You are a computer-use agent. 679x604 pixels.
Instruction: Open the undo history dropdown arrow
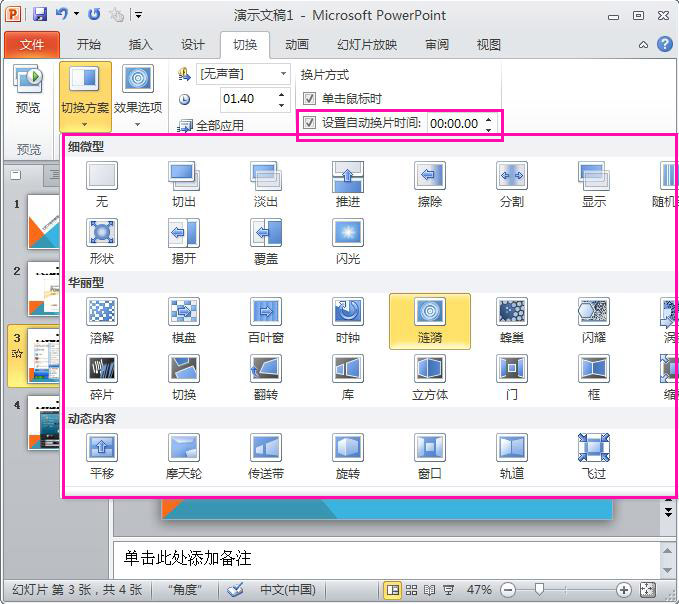pos(77,14)
